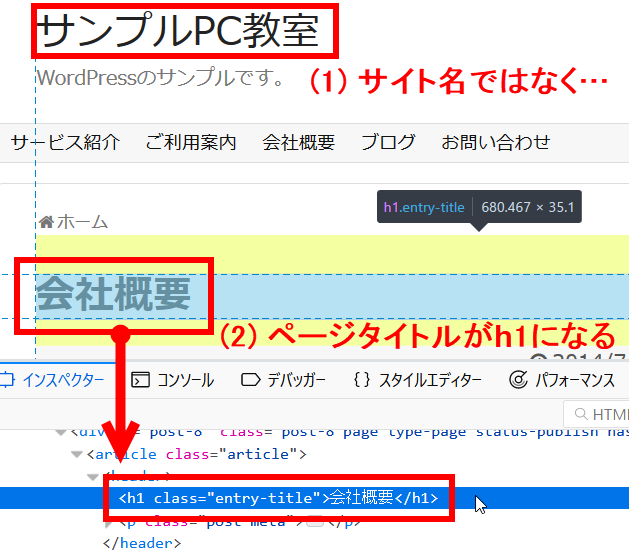Click the performance gauge icon

(x=518, y=380)
